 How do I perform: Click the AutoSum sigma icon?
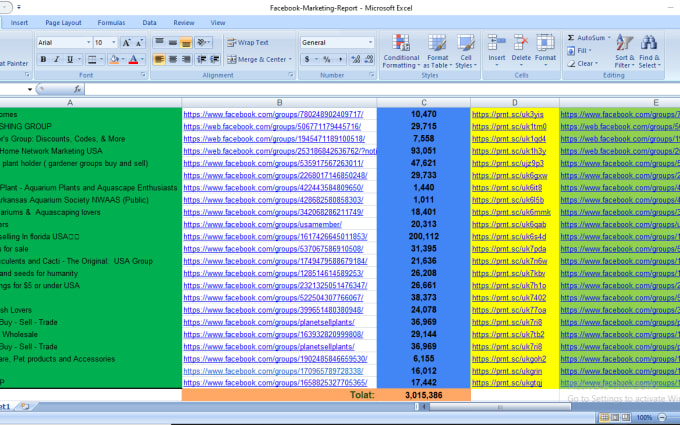(x=571, y=38)
